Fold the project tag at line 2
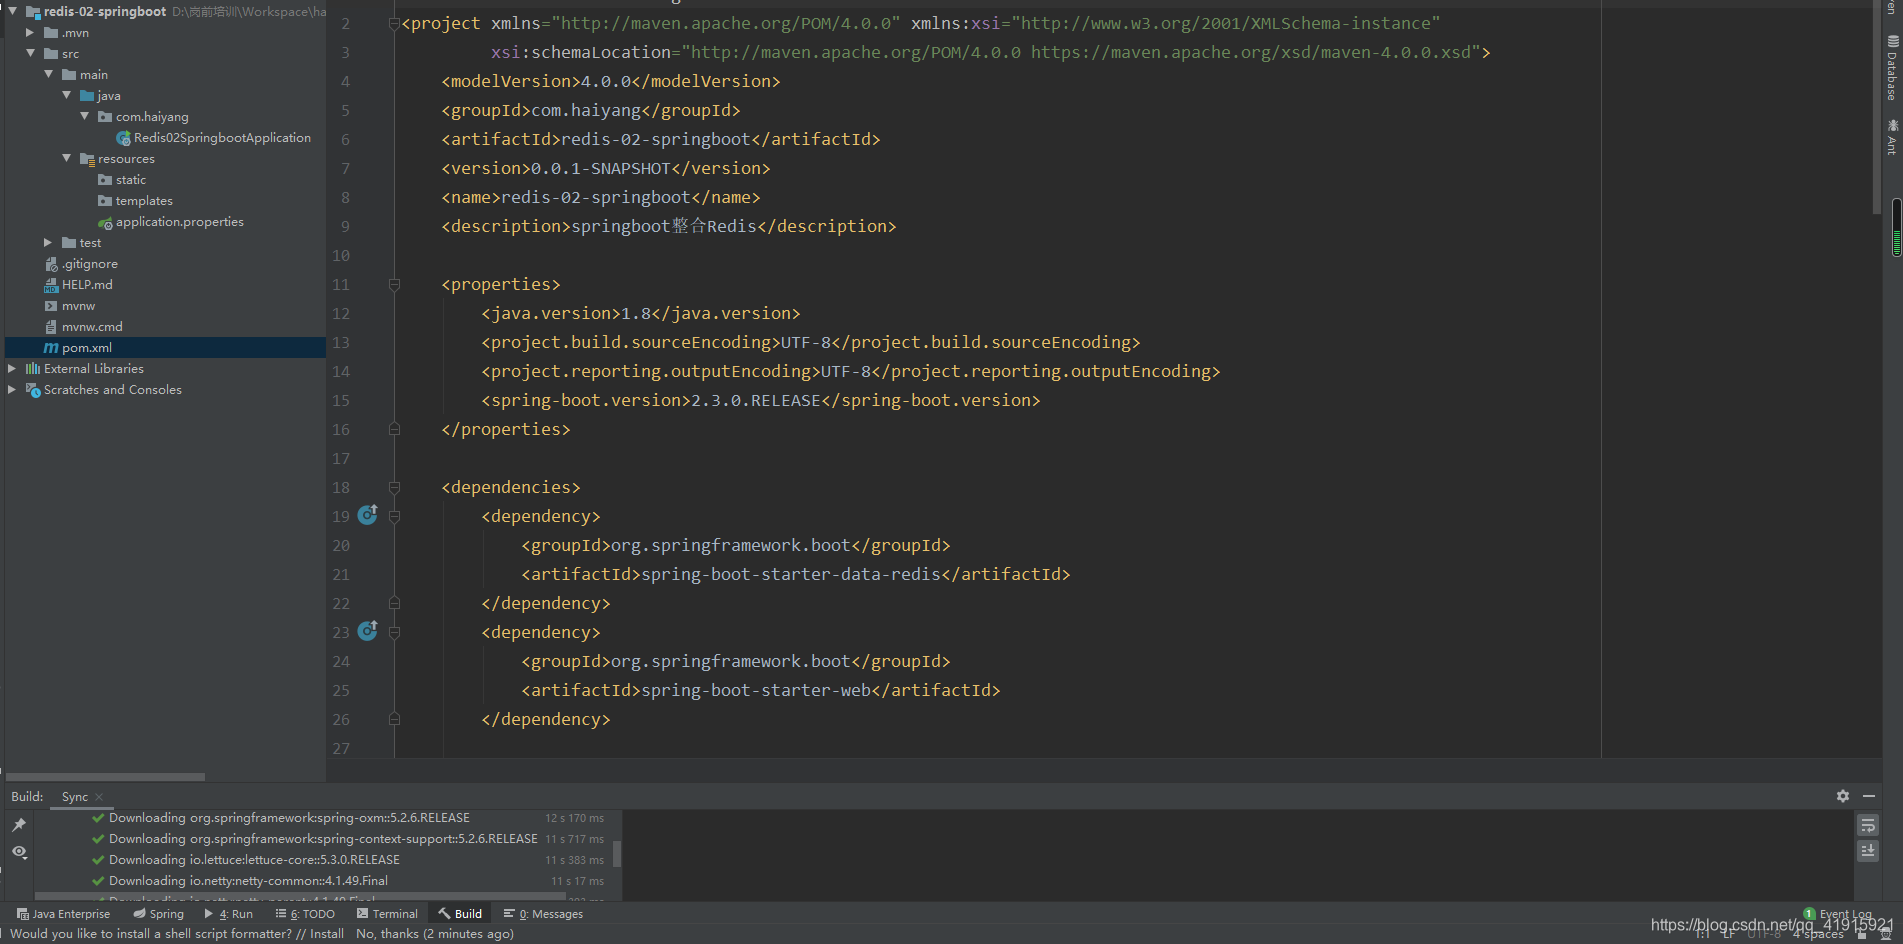 [394, 24]
